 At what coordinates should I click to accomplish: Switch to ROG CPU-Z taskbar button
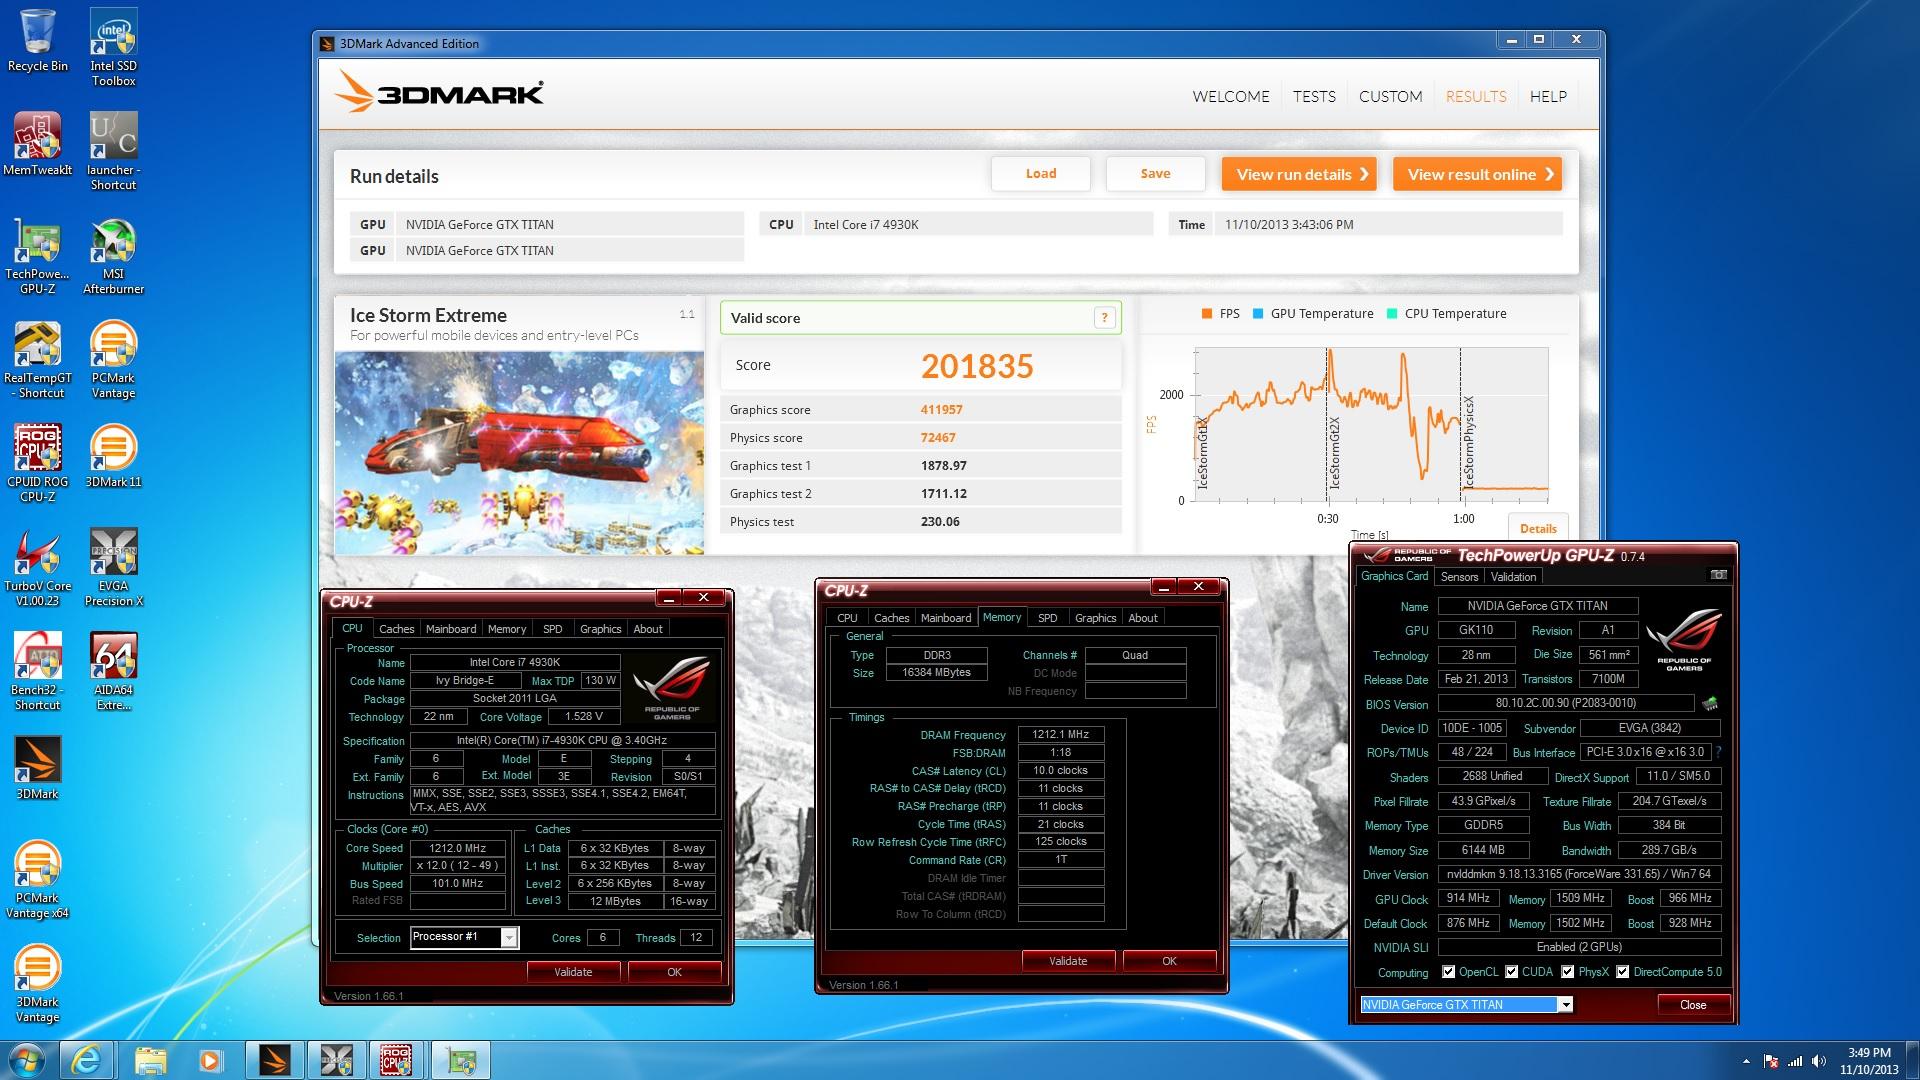pos(397,1060)
